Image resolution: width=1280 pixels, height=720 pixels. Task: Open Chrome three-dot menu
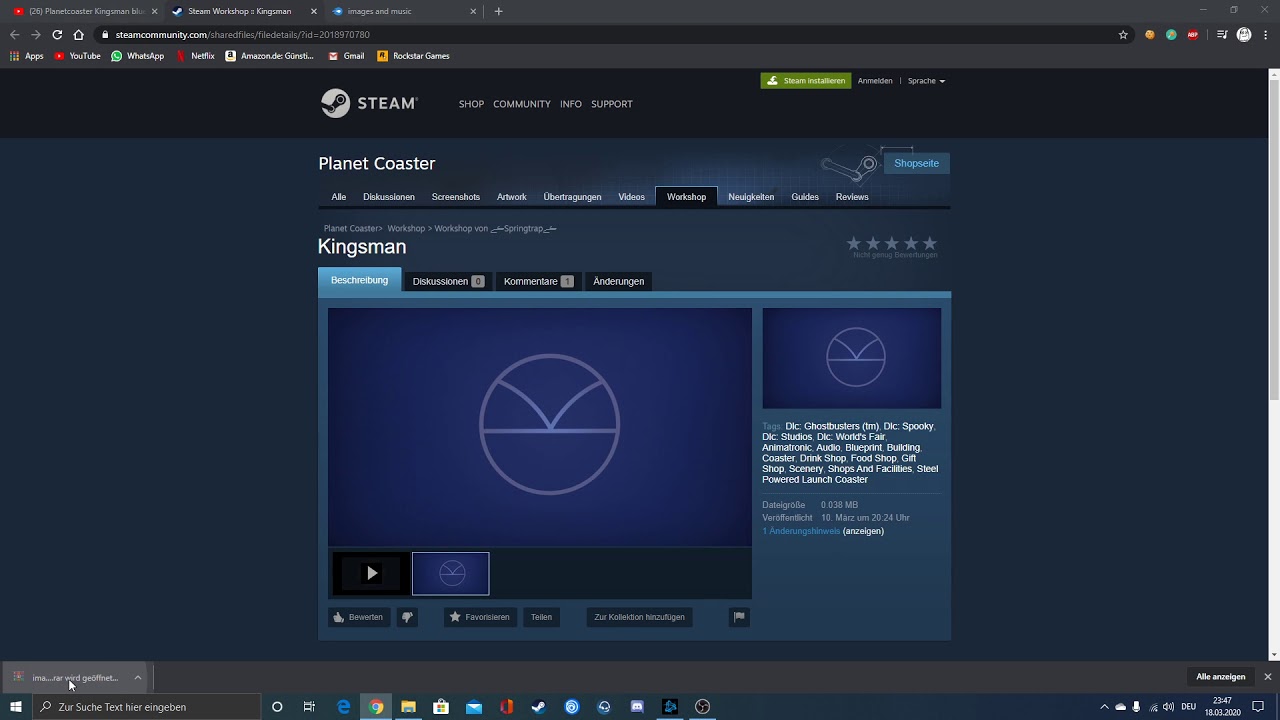point(1265,35)
